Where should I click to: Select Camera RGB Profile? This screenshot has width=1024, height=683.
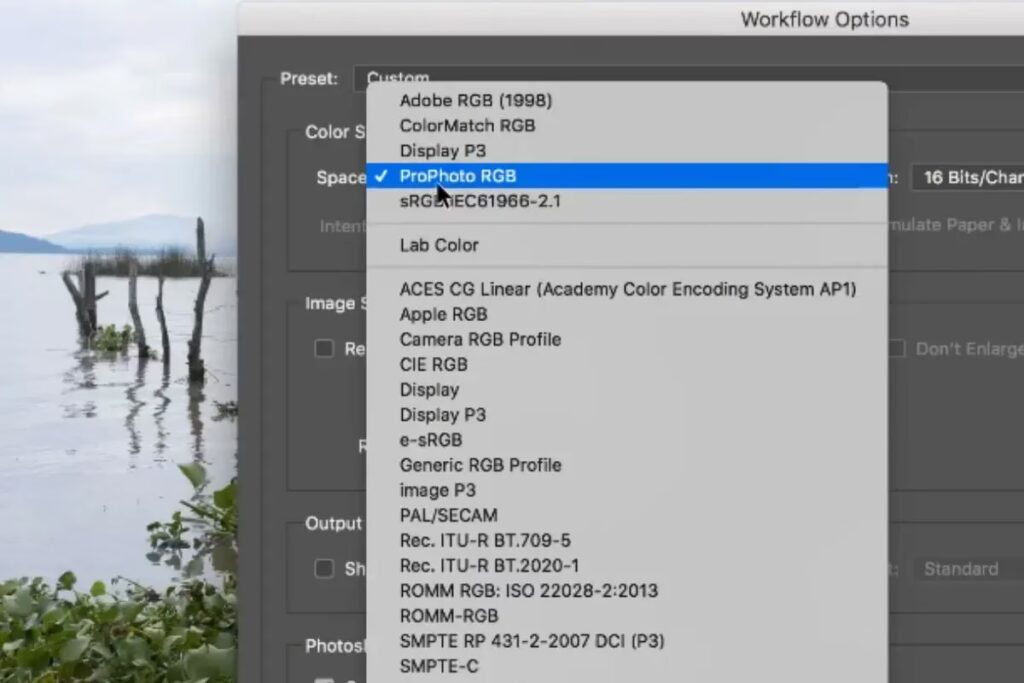click(480, 339)
